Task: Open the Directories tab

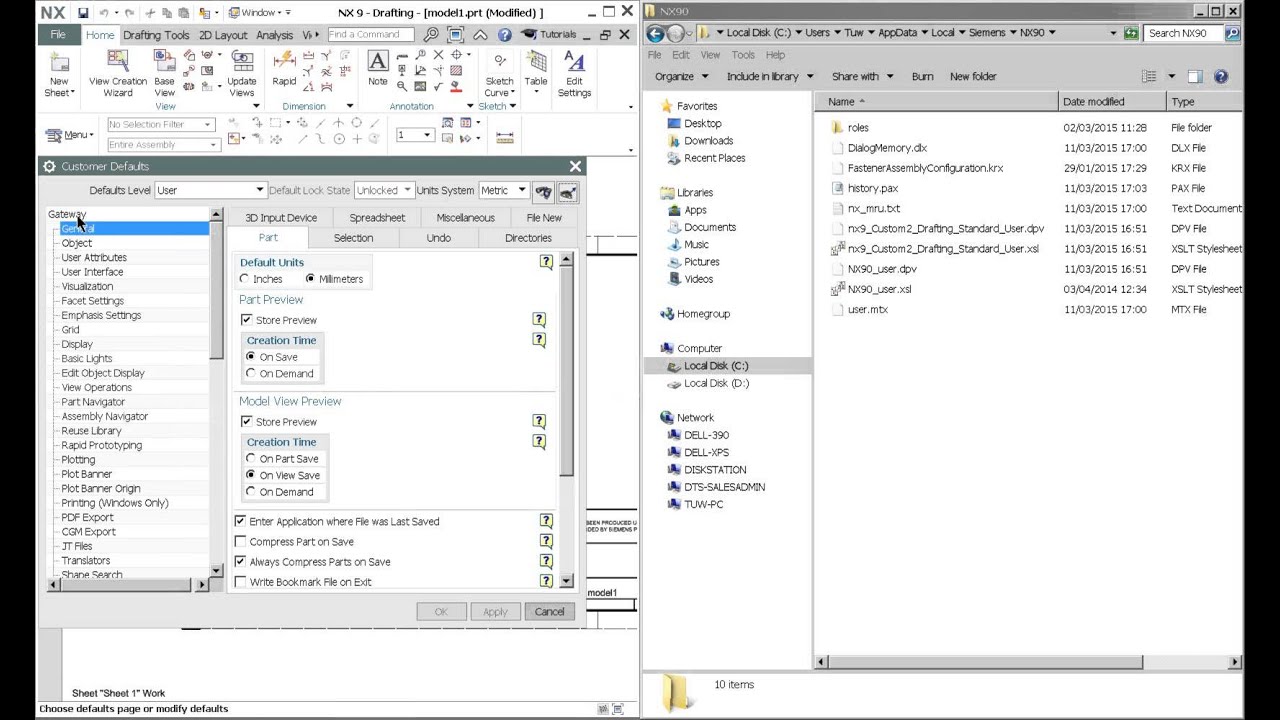Action: point(528,238)
